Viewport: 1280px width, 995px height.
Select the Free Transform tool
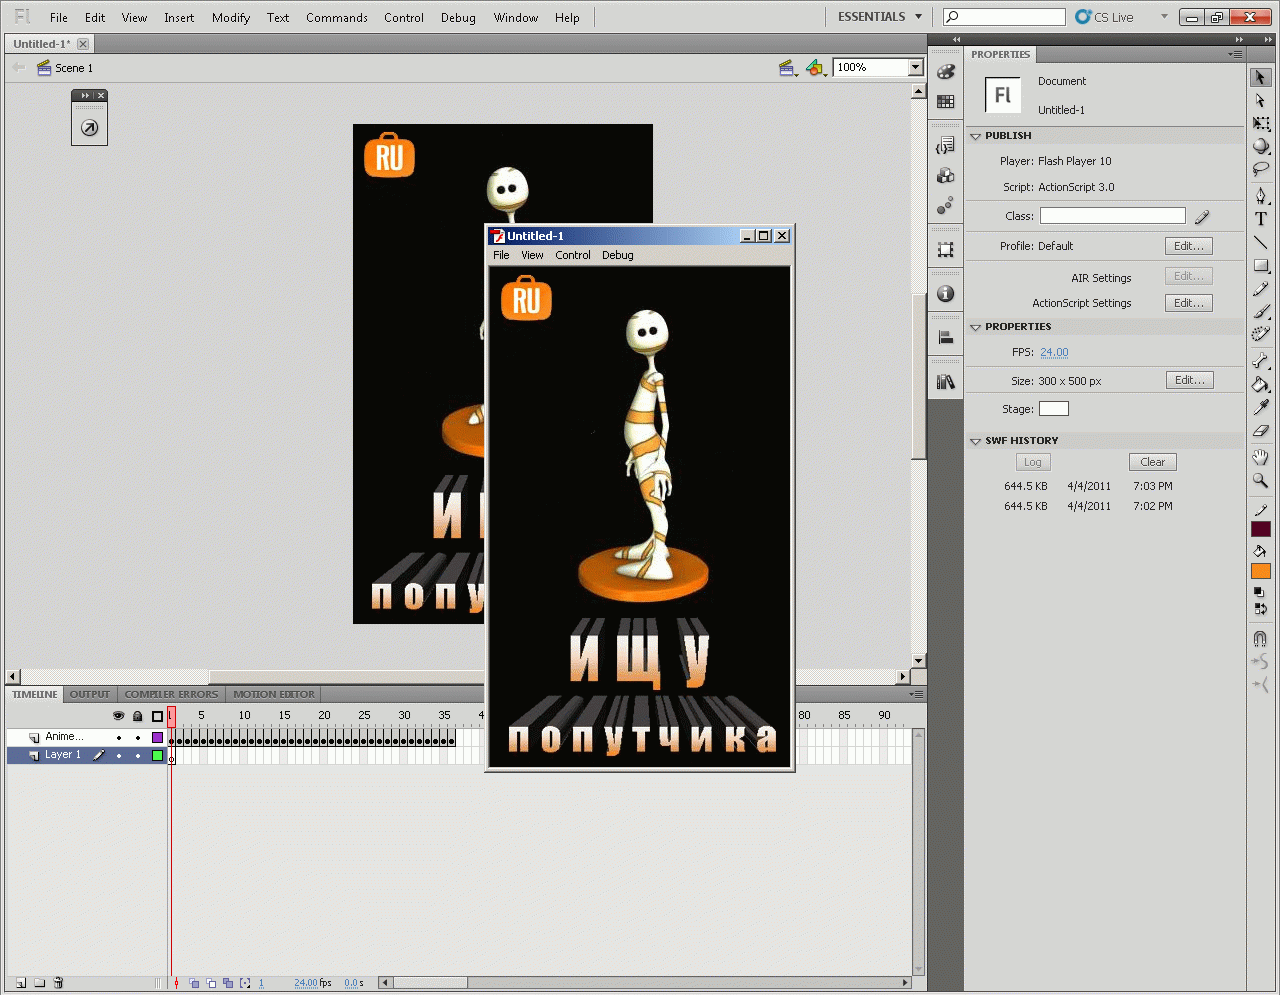coord(1260,123)
